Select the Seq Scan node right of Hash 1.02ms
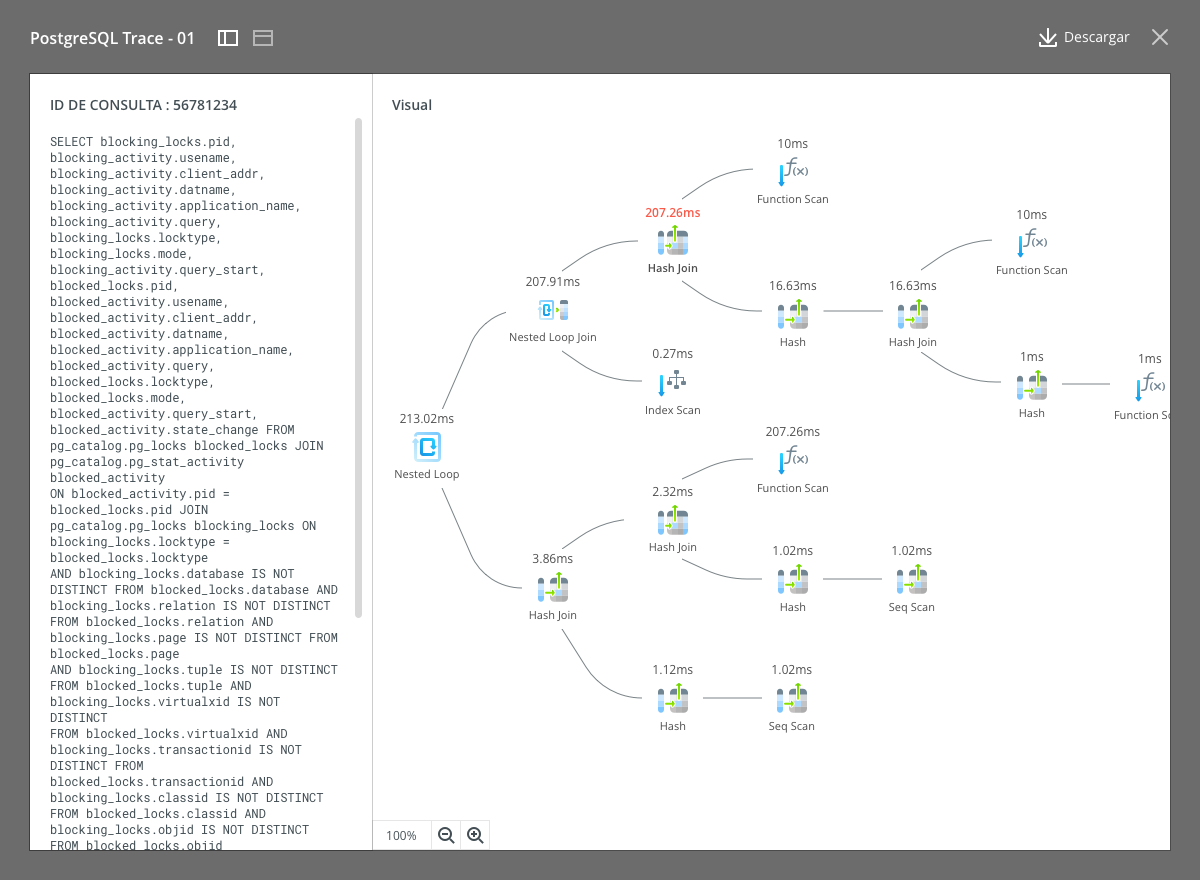The width and height of the screenshot is (1200, 880). 912,580
